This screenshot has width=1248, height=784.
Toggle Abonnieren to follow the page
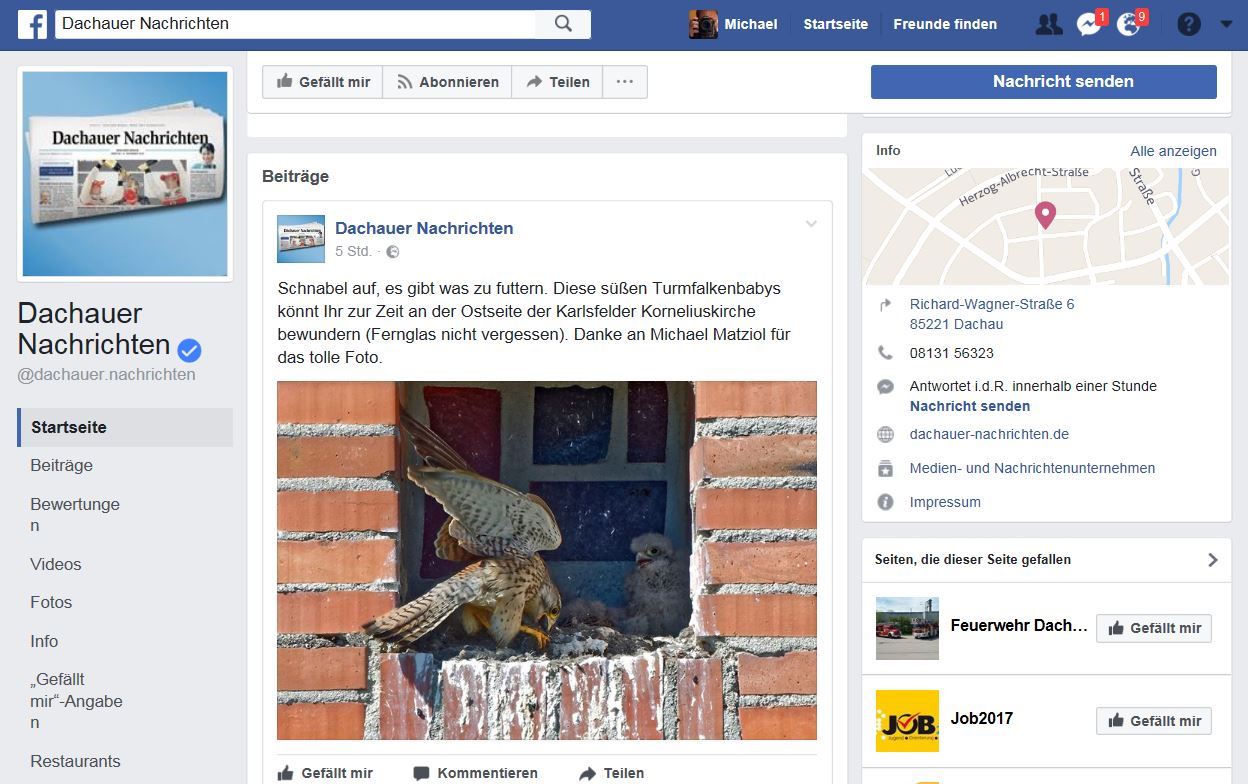point(447,82)
